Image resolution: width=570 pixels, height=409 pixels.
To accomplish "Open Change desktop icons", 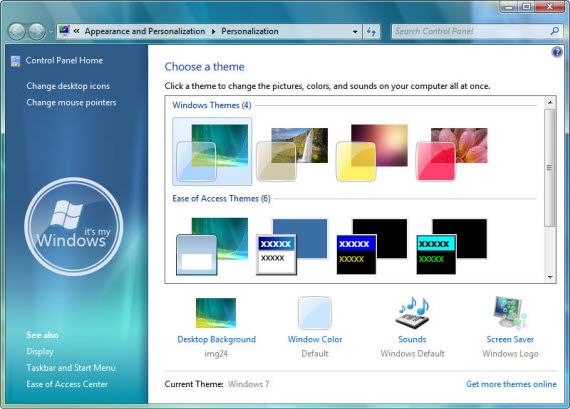I will coord(68,86).
